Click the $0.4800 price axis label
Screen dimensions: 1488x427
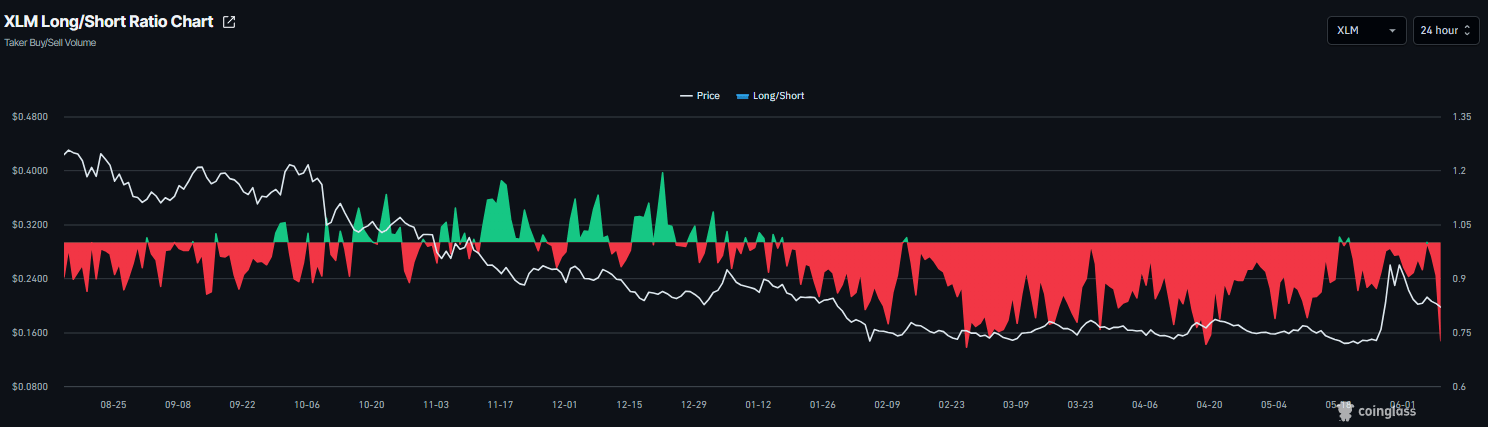[x=30, y=117]
